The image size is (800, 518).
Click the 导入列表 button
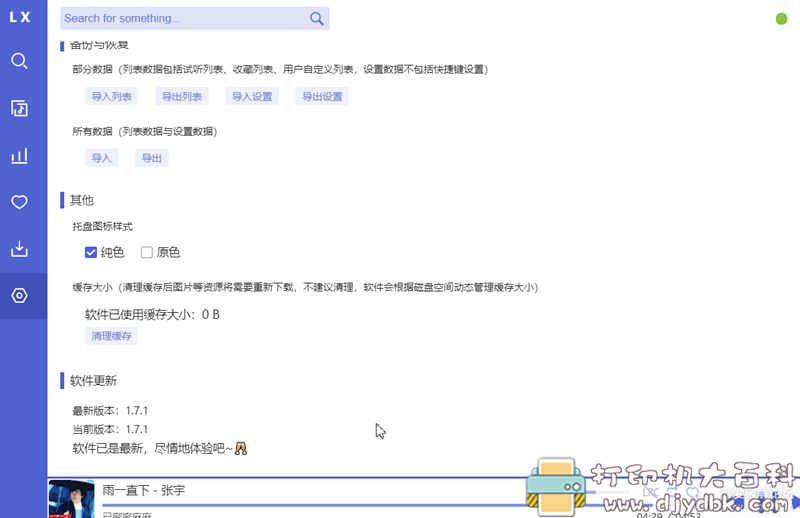click(x=111, y=96)
